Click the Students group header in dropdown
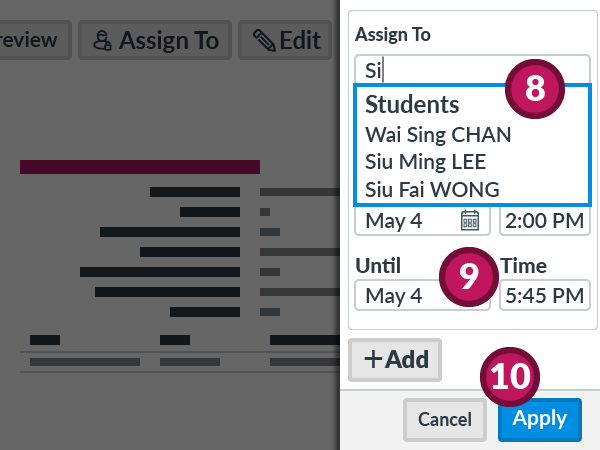Image resolution: width=600 pixels, height=450 pixels. [x=412, y=105]
